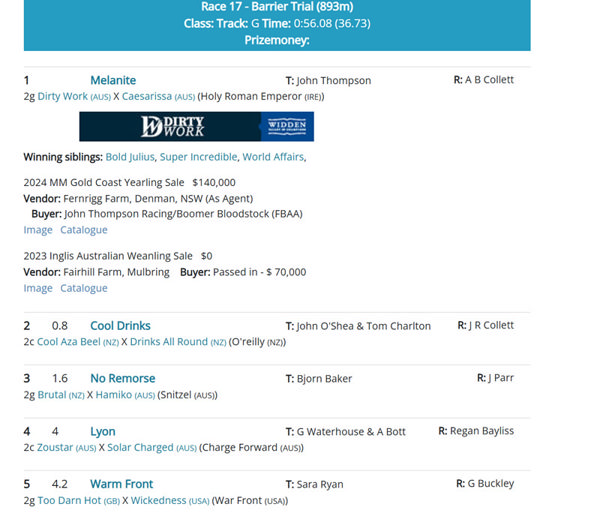Open dam link Solar Charged
The height and width of the screenshot is (531, 600).
pyautogui.click(x=140, y=448)
